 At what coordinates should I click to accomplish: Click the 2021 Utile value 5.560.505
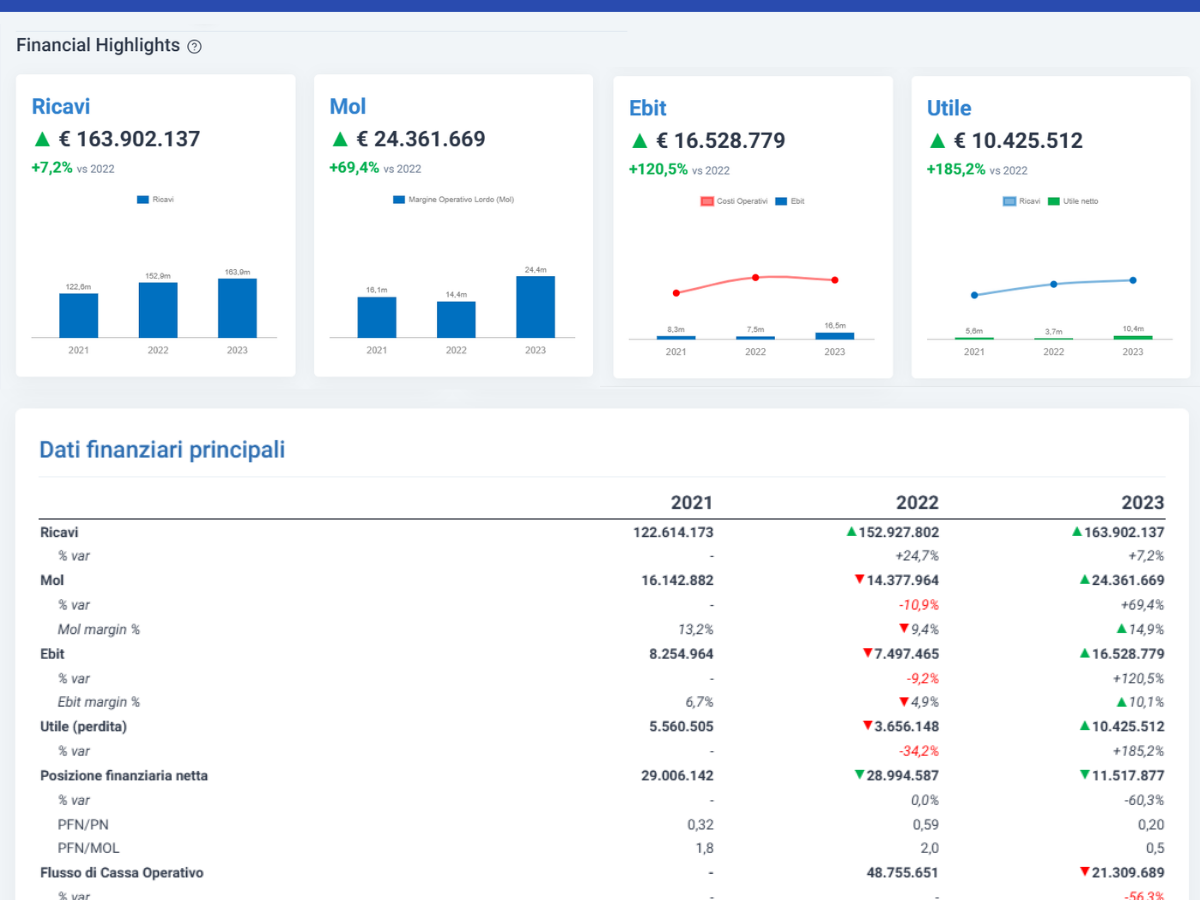681,727
